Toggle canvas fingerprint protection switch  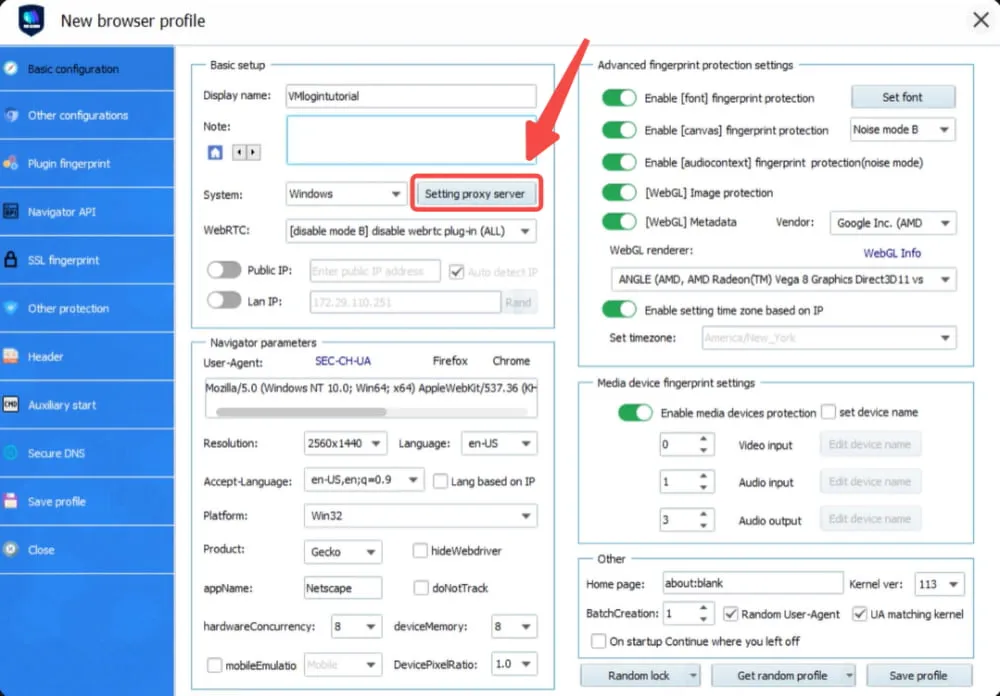(619, 130)
